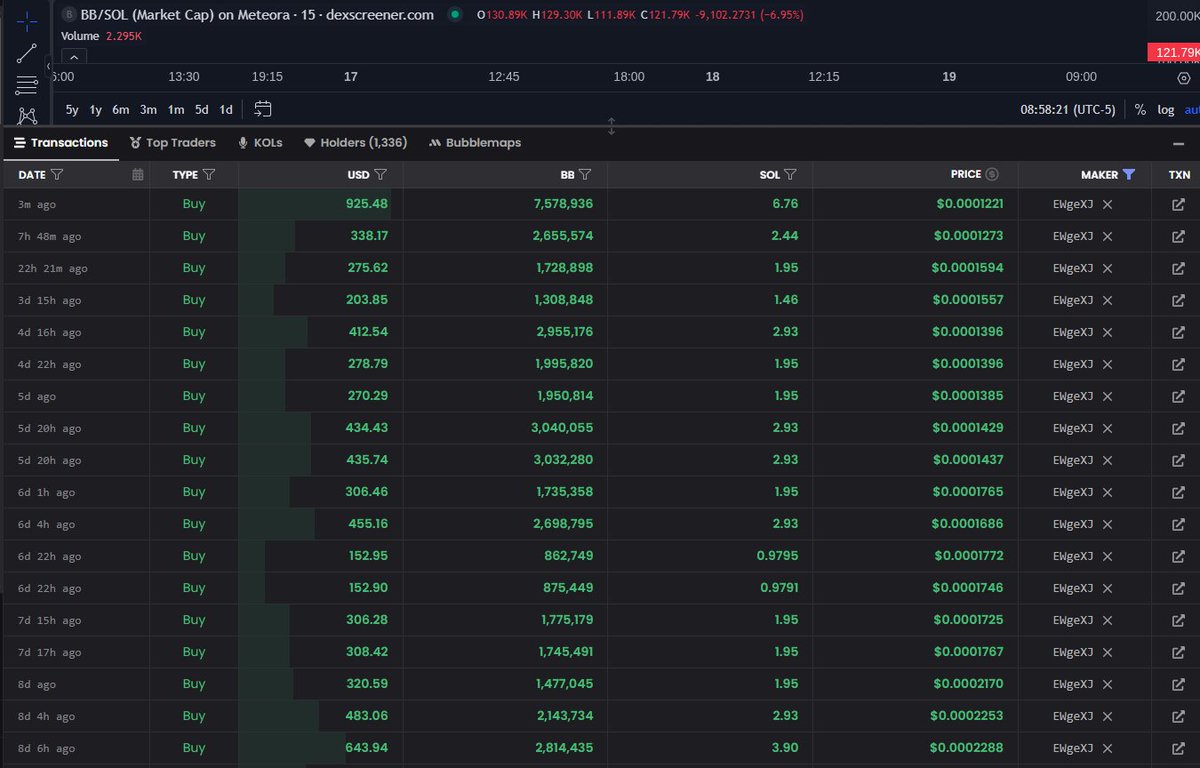Toggle the PRICE column currency icon
The height and width of the screenshot is (768, 1200).
(992, 174)
